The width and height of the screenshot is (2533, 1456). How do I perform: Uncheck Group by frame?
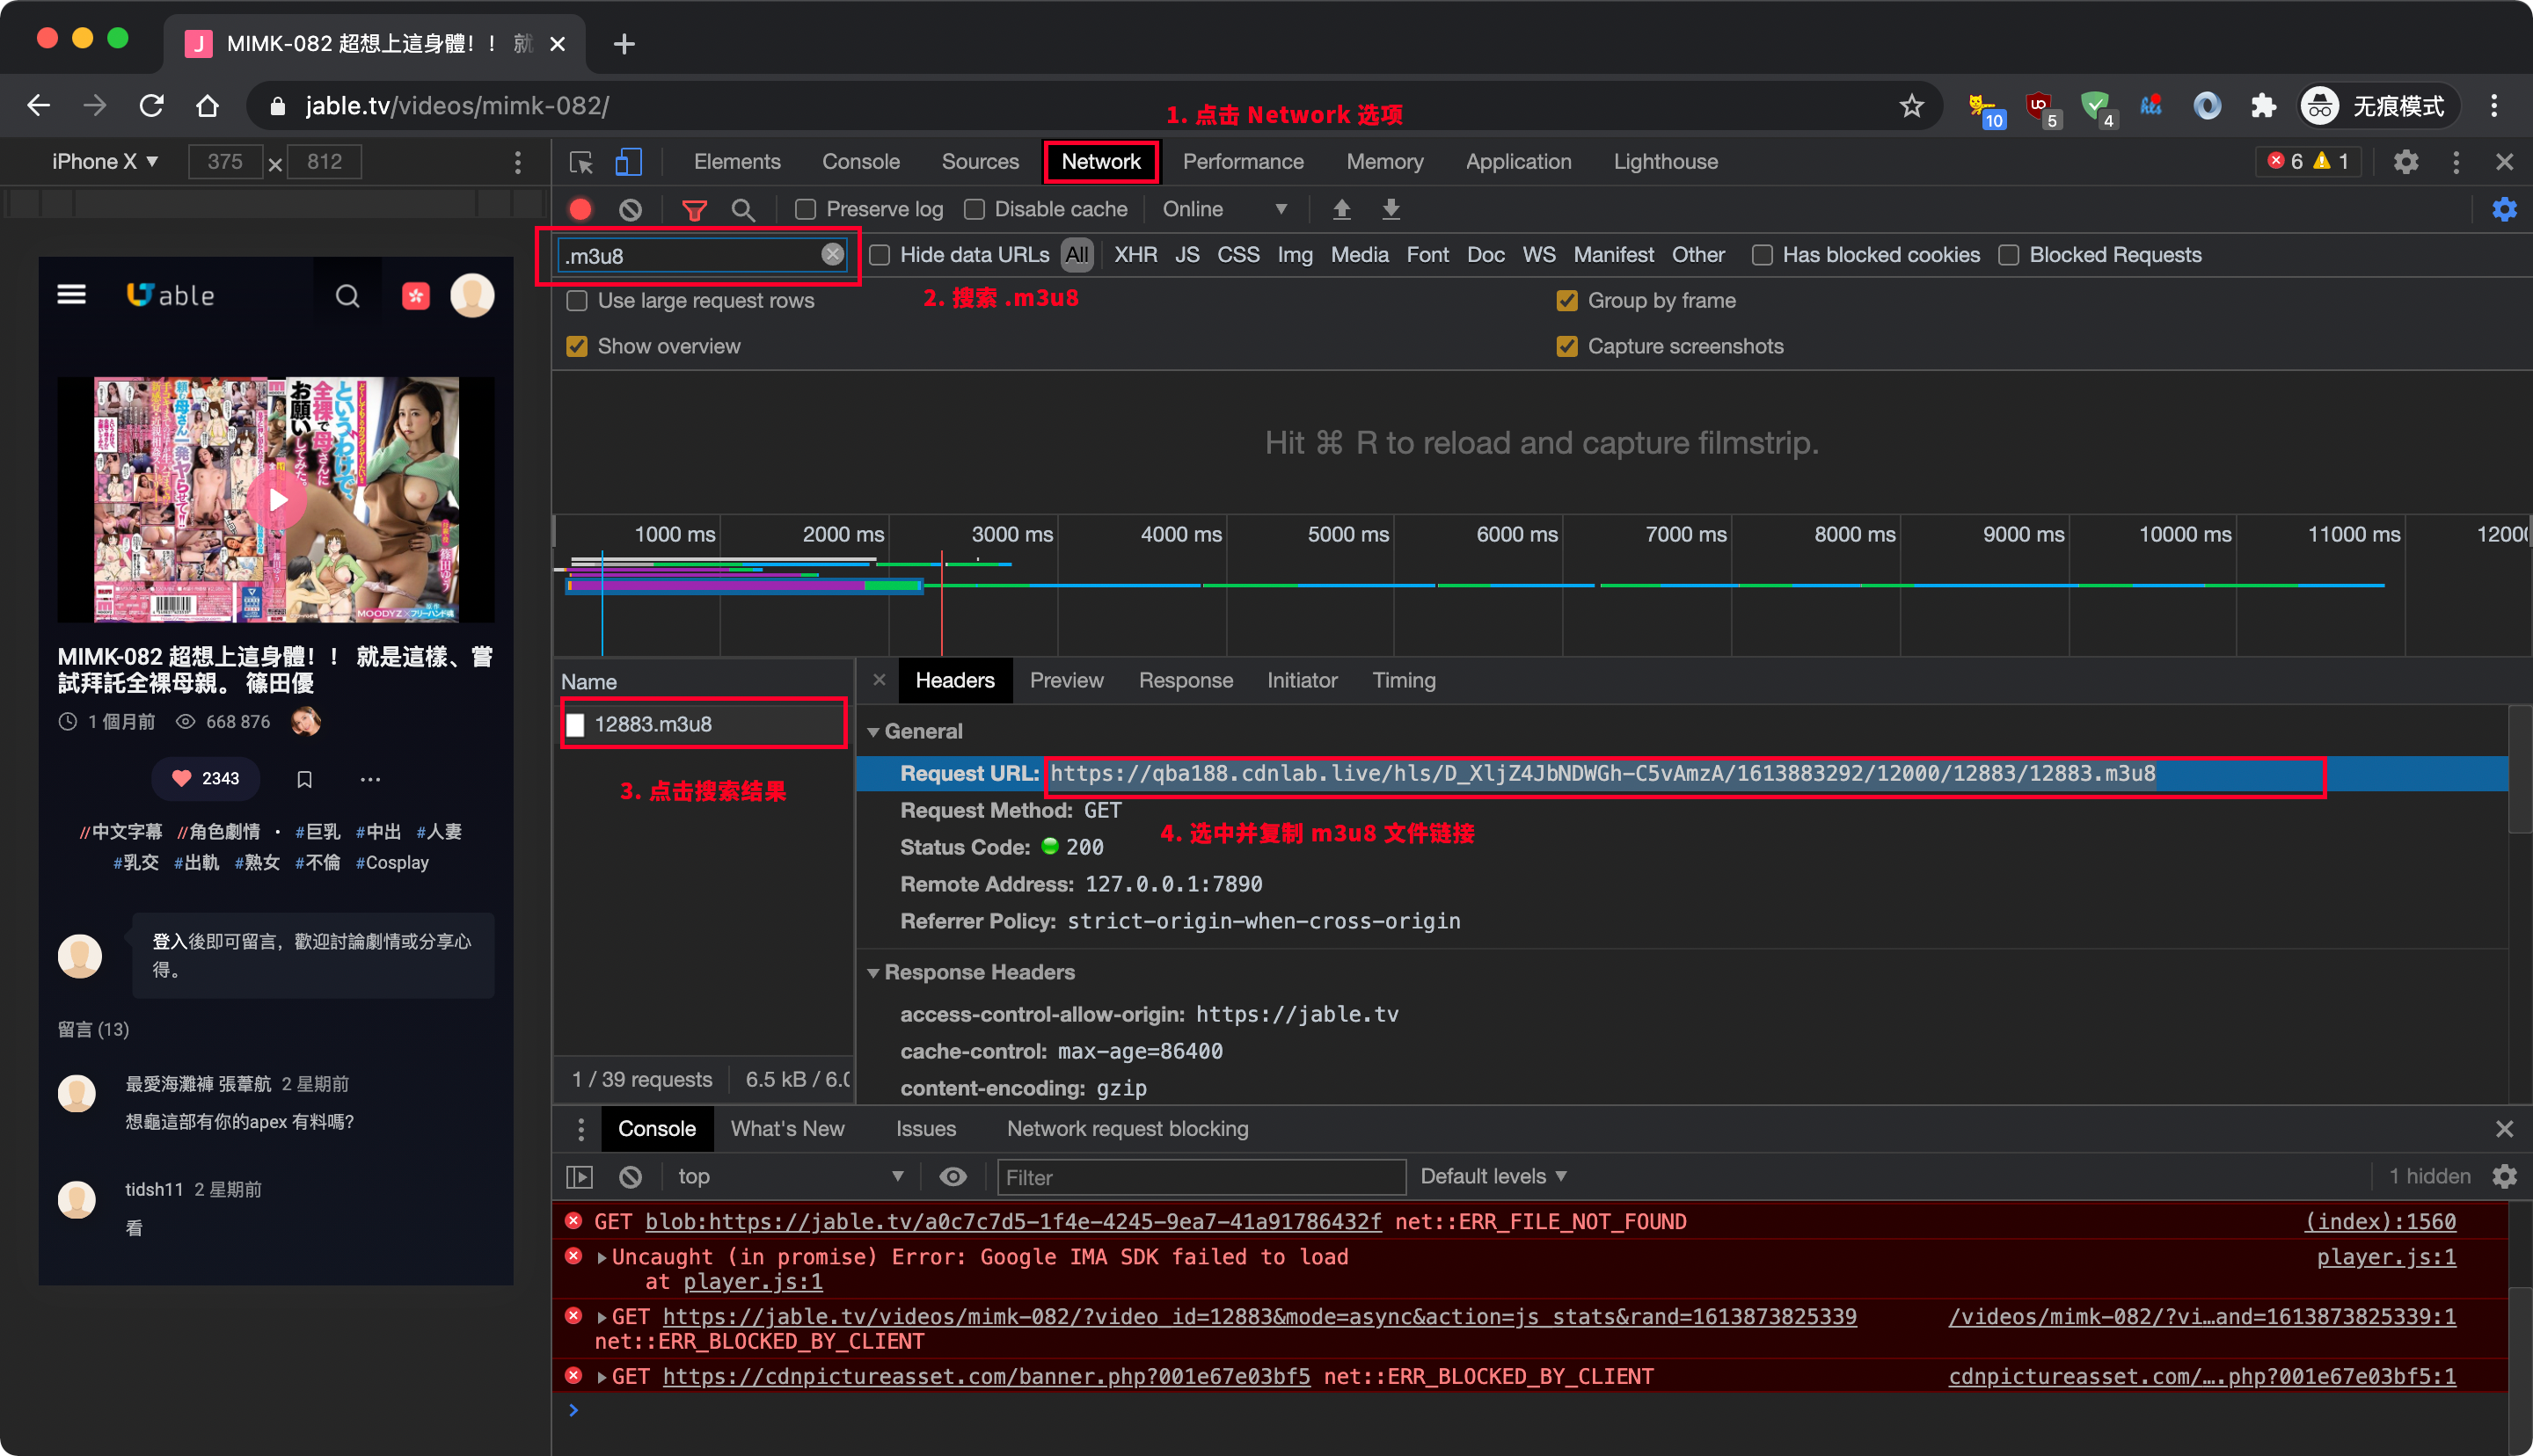click(1567, 301)
